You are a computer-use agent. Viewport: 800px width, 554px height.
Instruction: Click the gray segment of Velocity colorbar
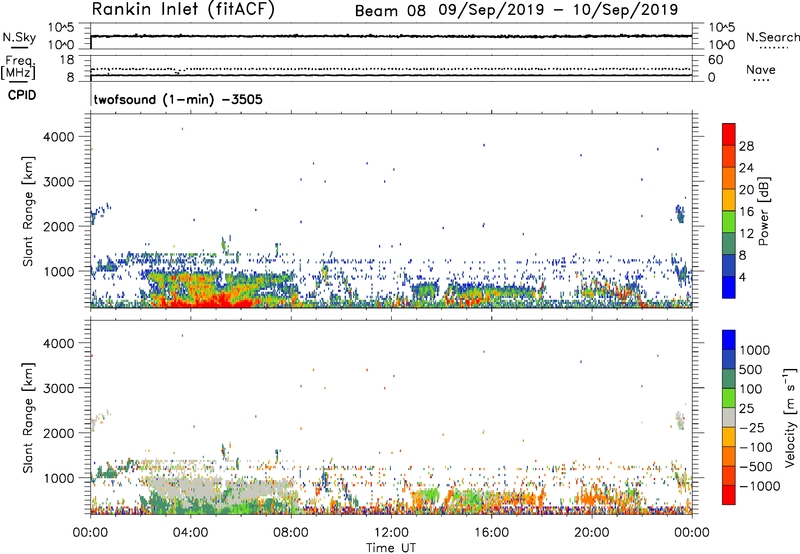coord(729,417)
